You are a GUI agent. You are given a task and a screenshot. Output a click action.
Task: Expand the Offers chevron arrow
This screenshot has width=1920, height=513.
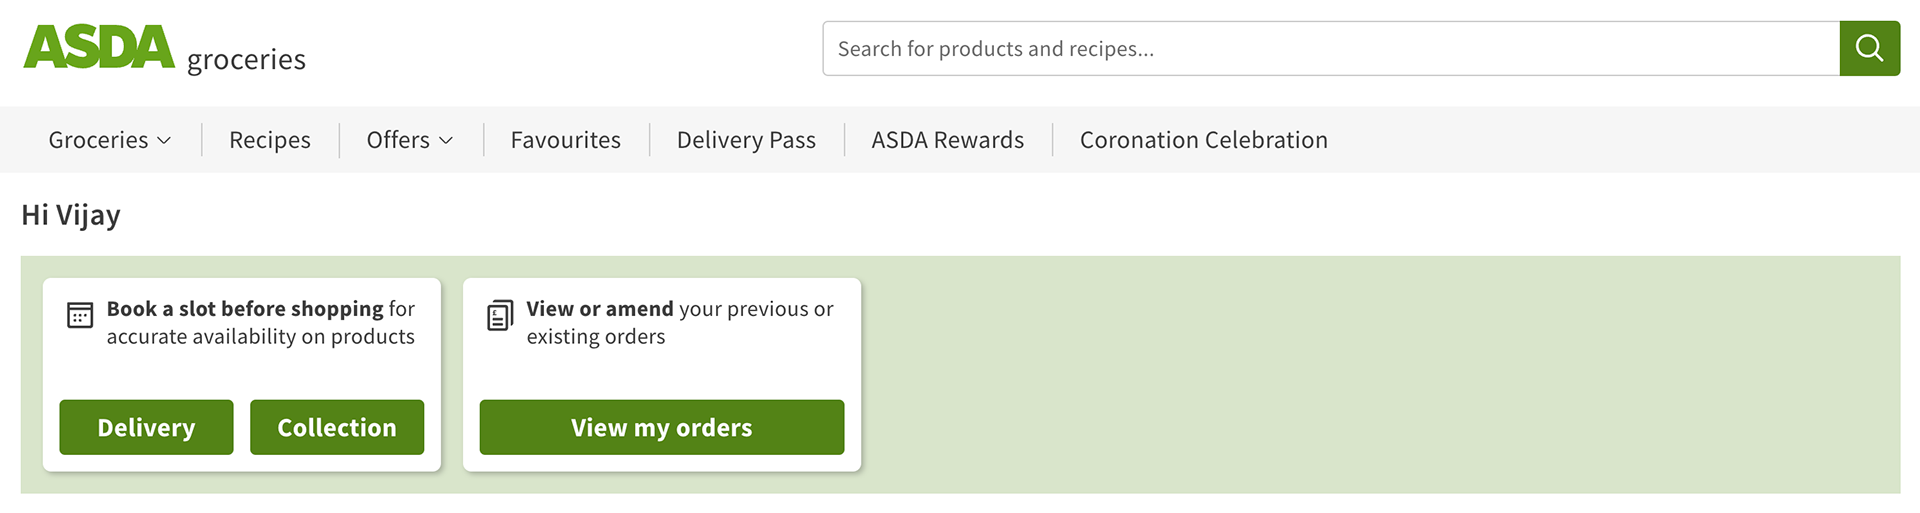click(447, 141)
